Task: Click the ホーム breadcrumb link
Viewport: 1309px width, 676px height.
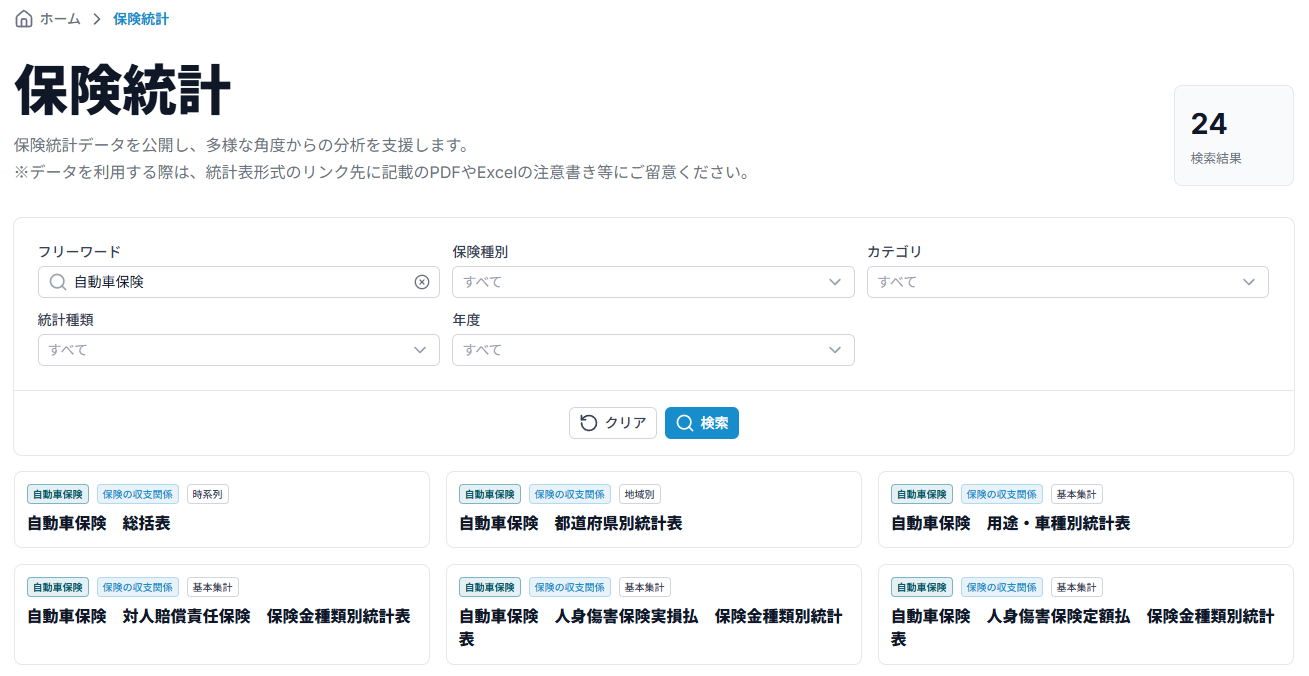Action: coord(60,19)
